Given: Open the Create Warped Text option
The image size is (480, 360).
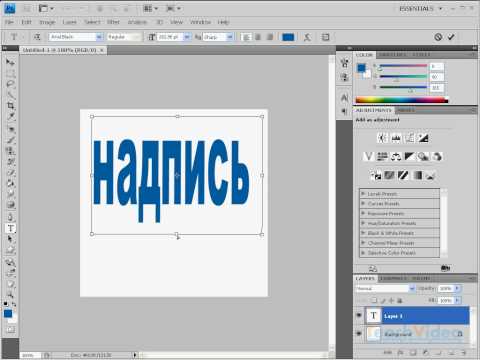Looking at the screenshot, I should tap(307, 37).
